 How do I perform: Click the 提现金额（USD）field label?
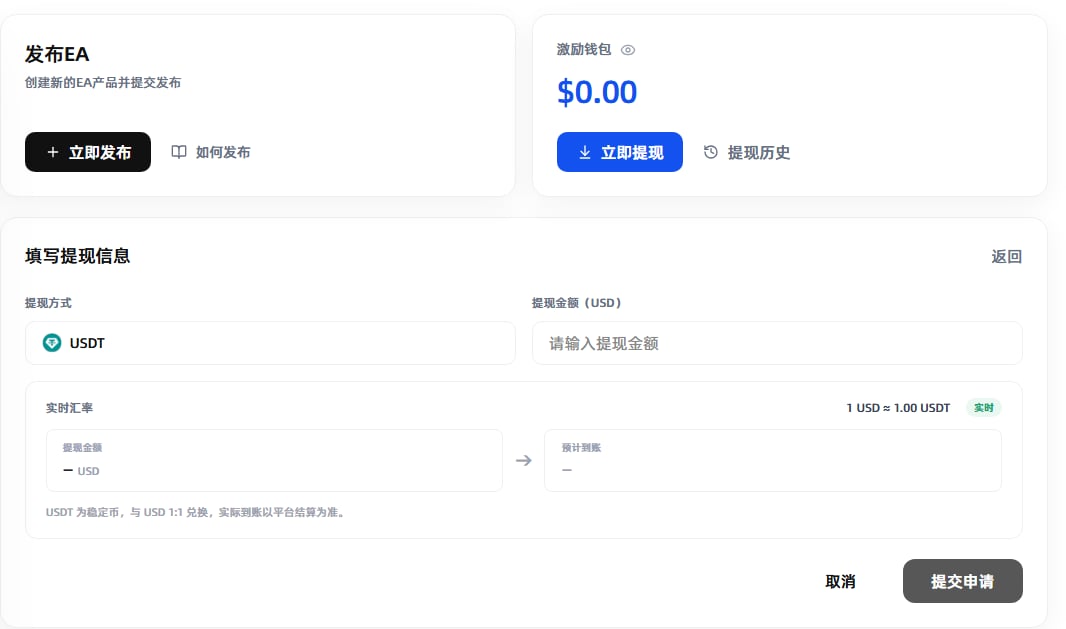tap(577, 303)
